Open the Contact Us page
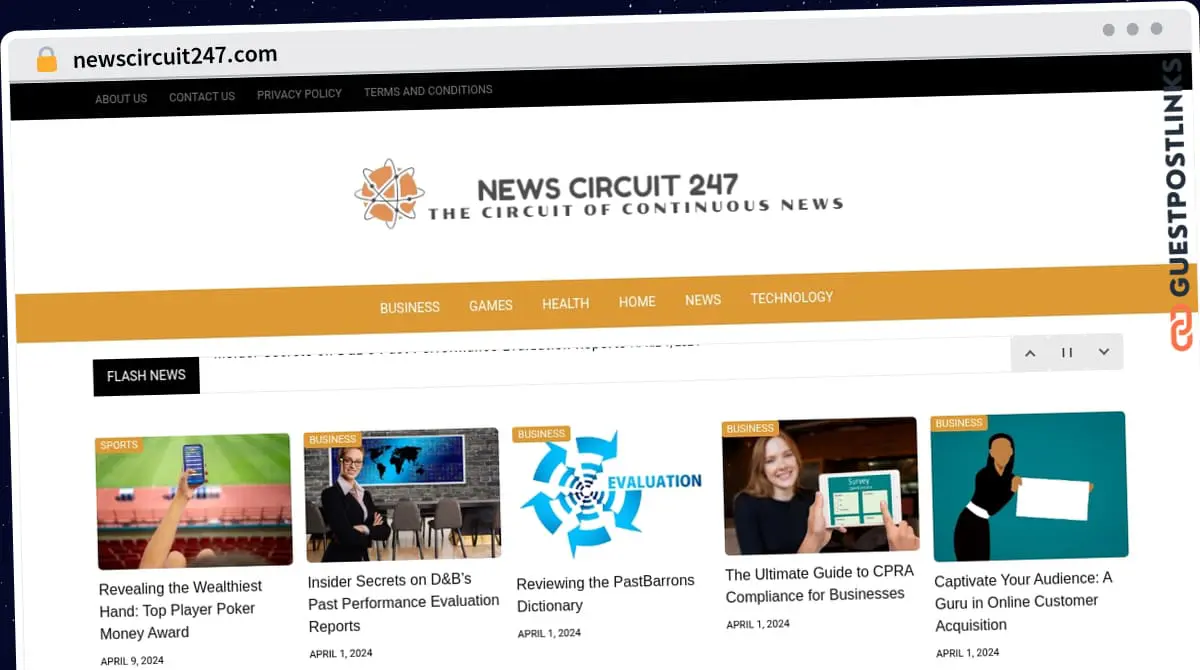This screenshot has height=670, width=1200. click(x=202, y=96)
